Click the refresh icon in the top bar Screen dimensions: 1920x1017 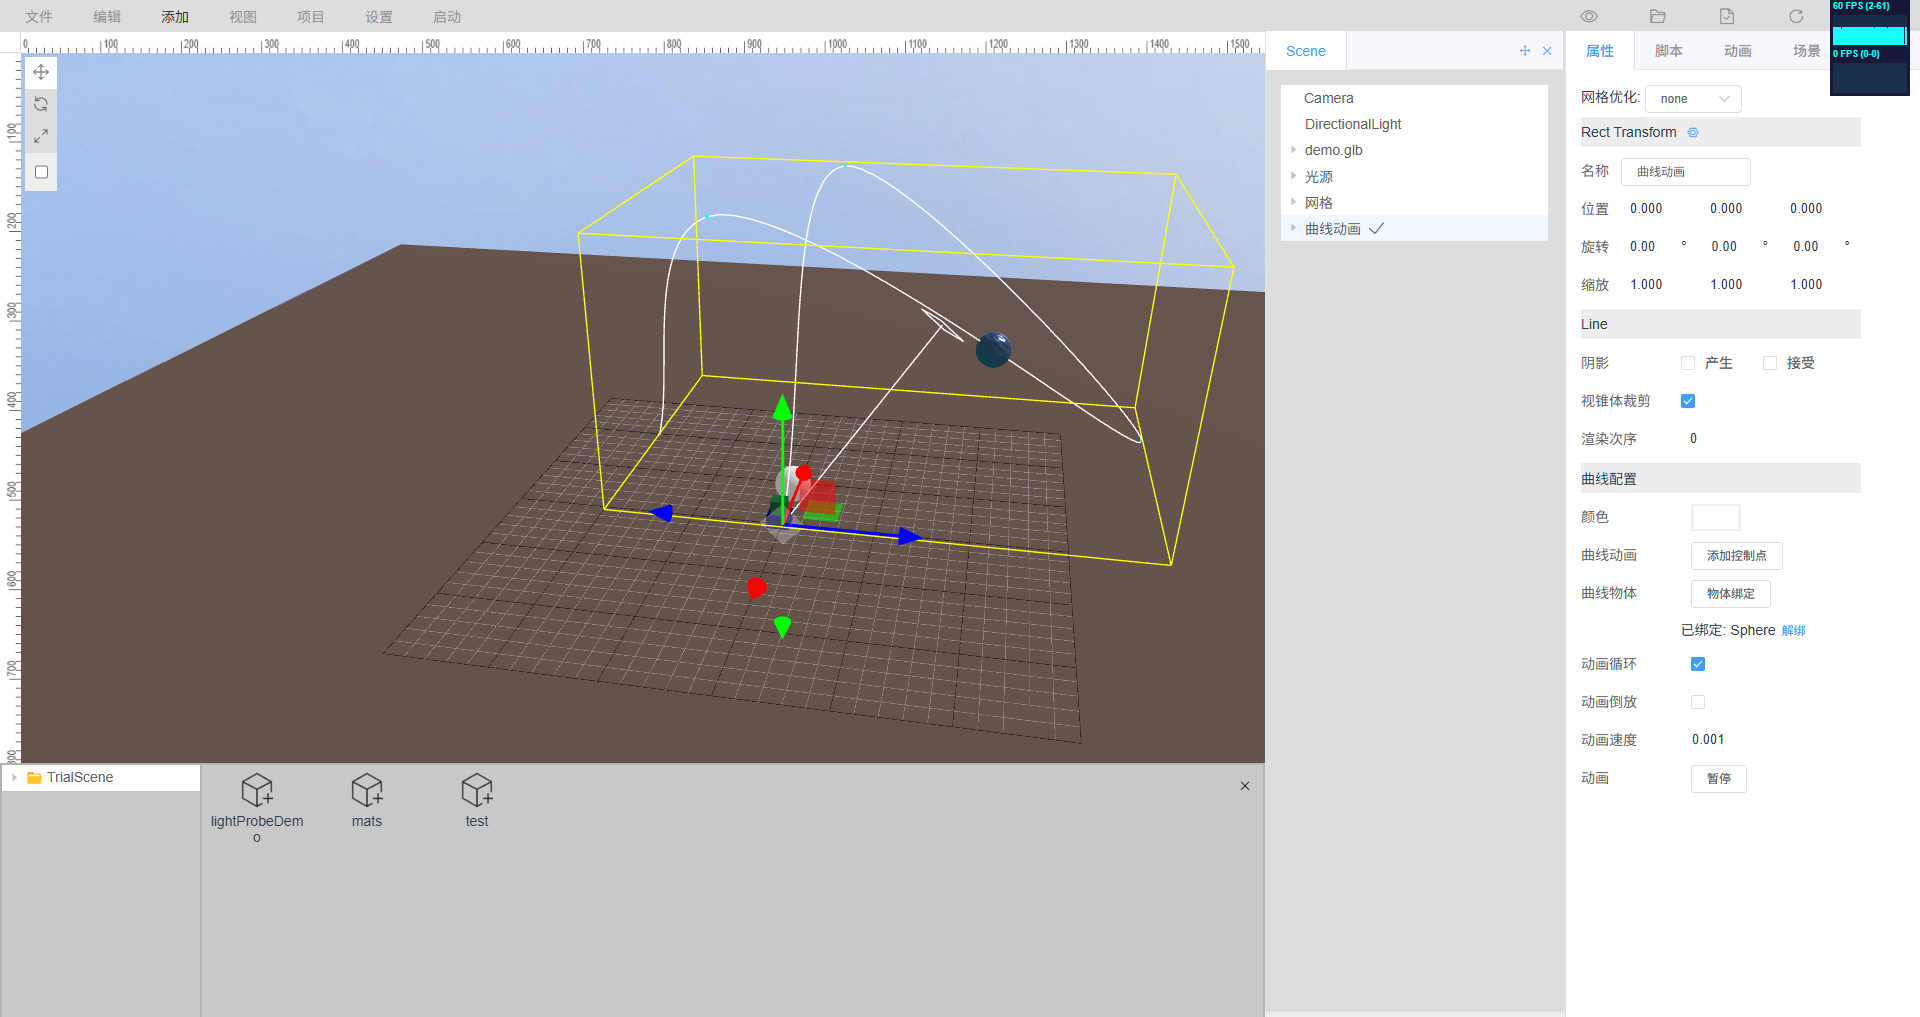[1796, 17]
